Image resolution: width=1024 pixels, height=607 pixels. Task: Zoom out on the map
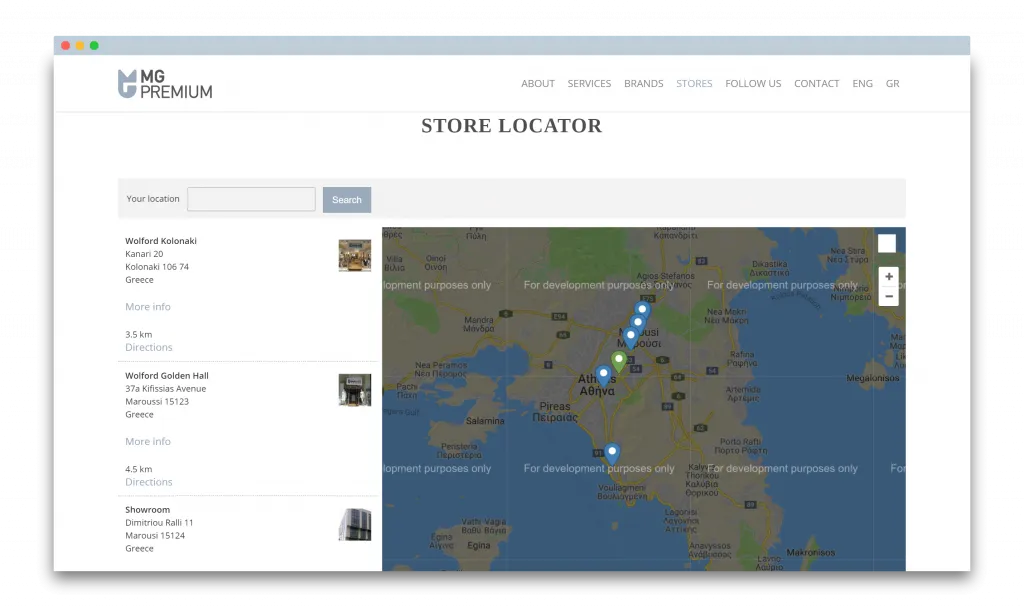tap(888, 296)
